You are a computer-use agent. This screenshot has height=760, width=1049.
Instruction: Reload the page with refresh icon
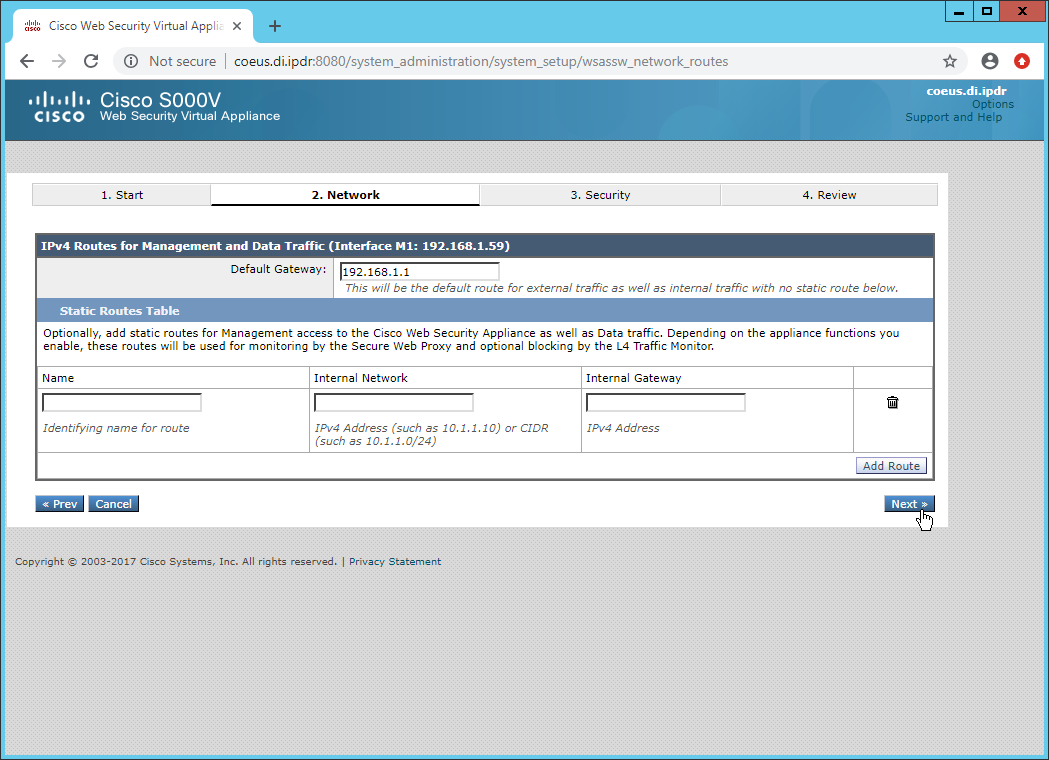pos(91,62)
